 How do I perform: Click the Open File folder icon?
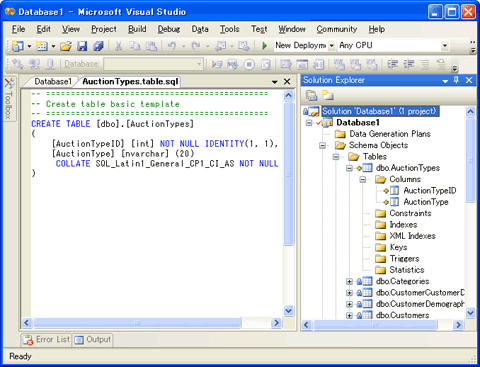(66, 46)
